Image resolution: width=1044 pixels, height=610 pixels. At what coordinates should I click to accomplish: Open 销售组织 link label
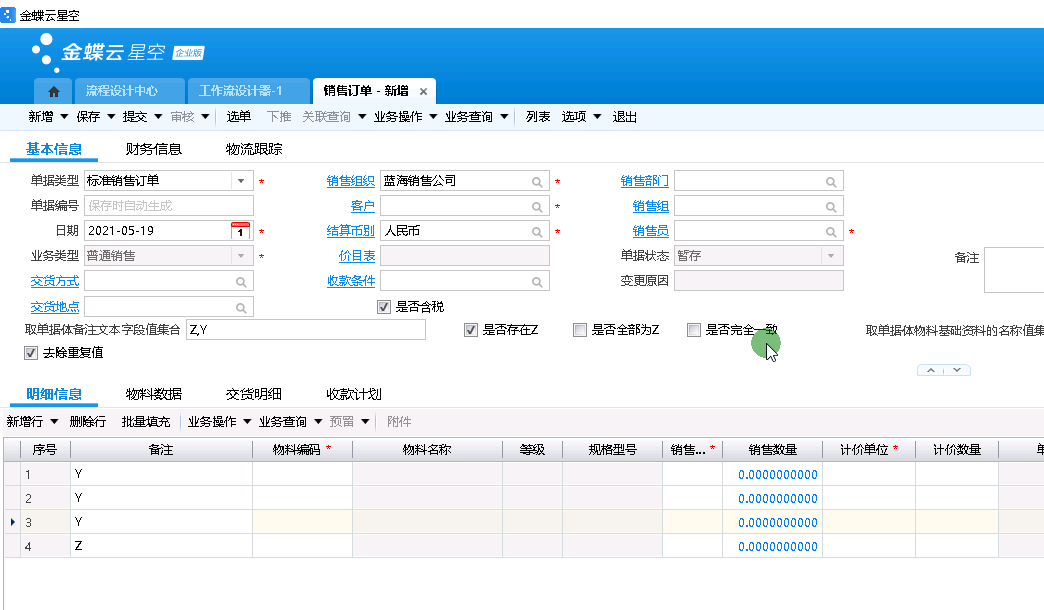[350, 181]
